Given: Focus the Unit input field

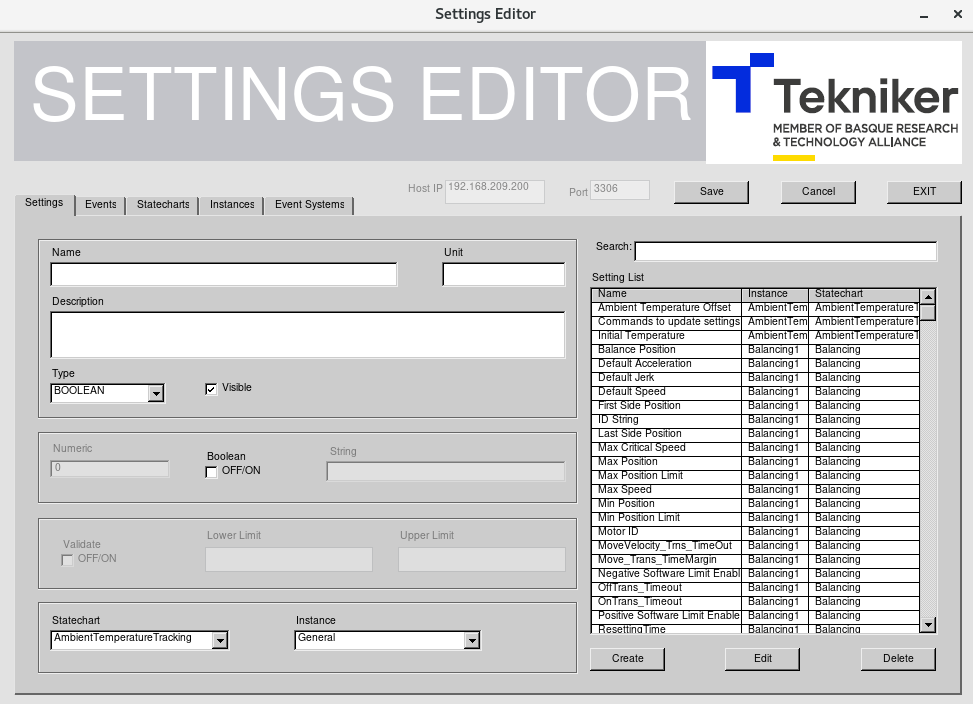Looking at the screenshot, I should (x=504, y=275).
